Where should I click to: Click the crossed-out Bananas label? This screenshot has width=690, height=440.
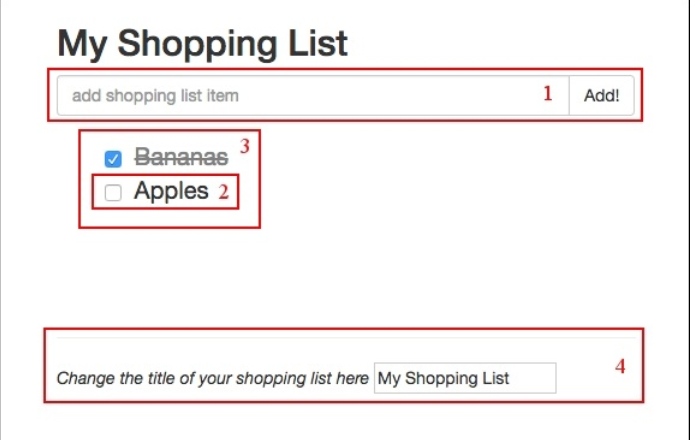coord(181,157)
